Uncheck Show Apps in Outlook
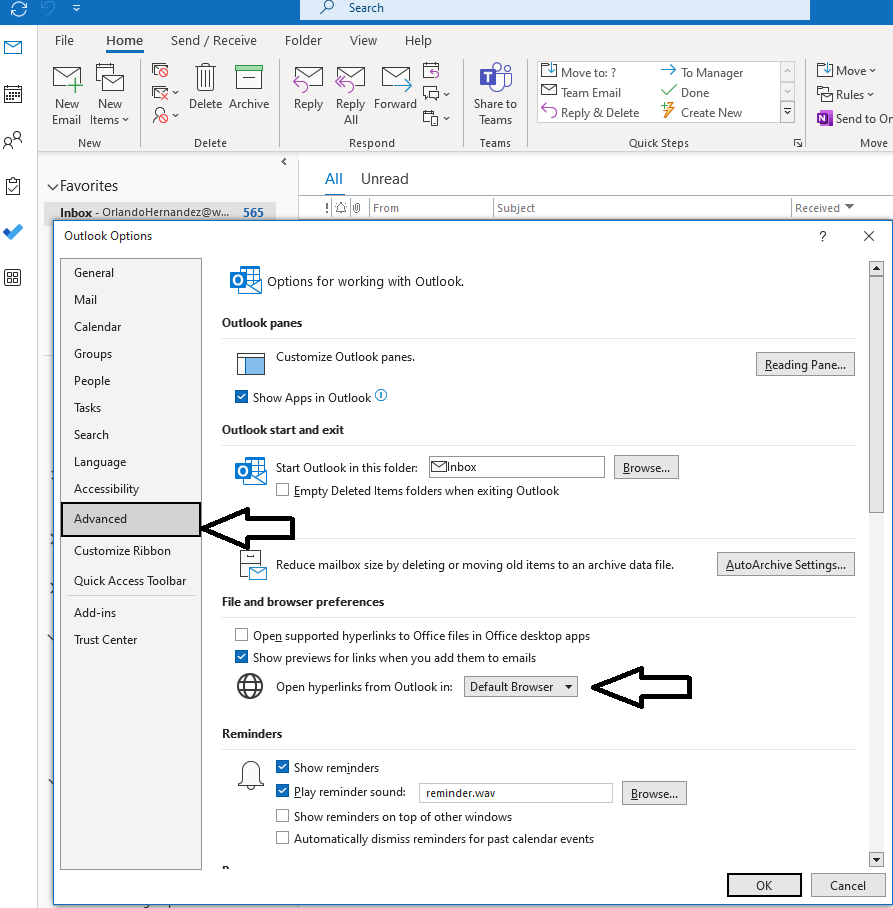Viewport: 893px width, 908px height. click(x=241, y=397)
